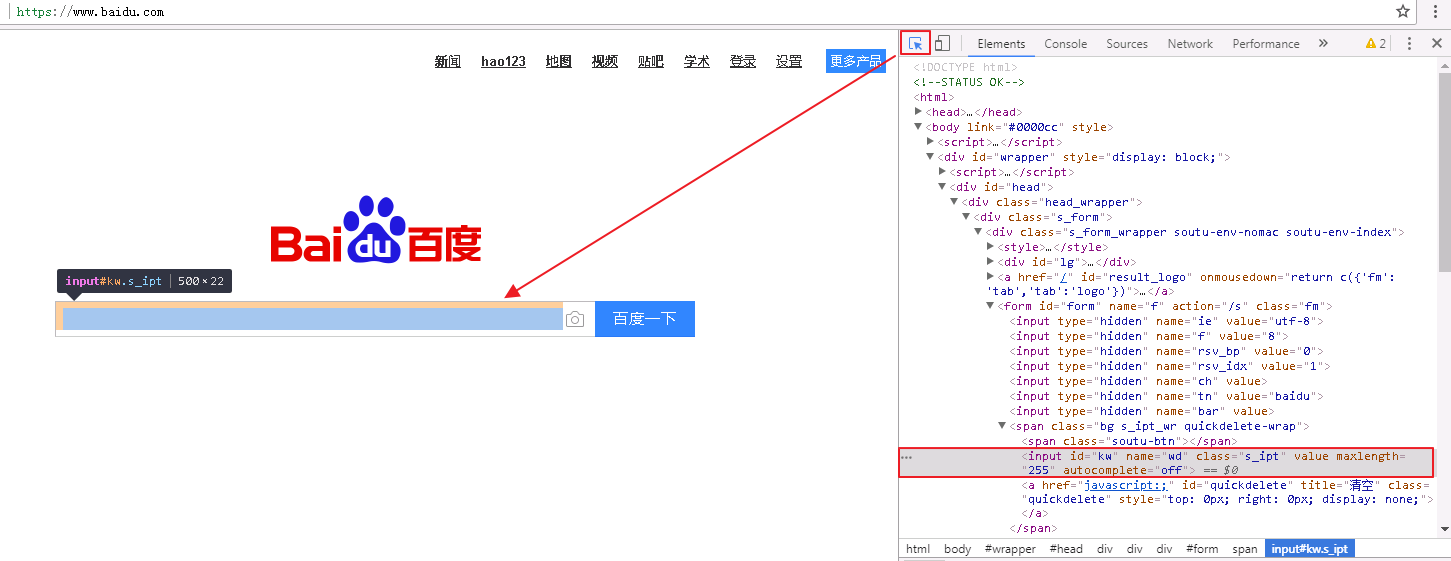Collapse the div id head node

click(943, 187)
